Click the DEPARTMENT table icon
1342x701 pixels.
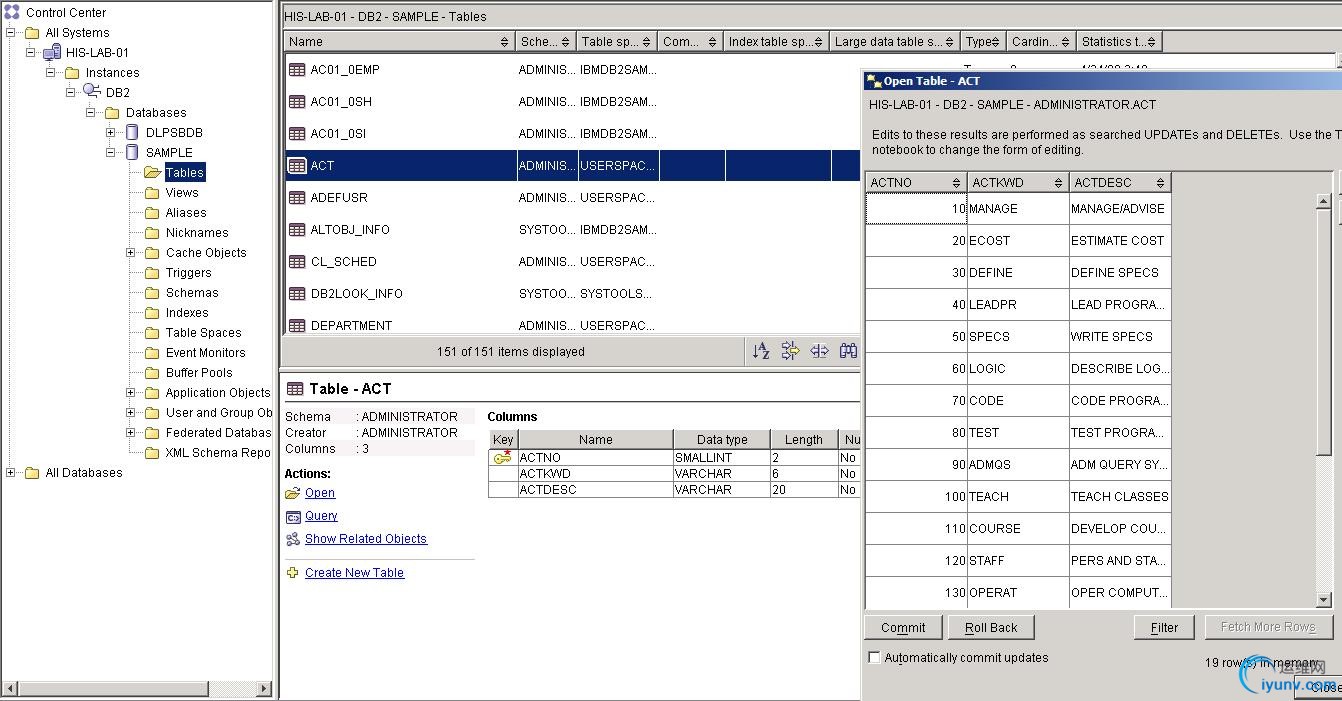point(297,326)
